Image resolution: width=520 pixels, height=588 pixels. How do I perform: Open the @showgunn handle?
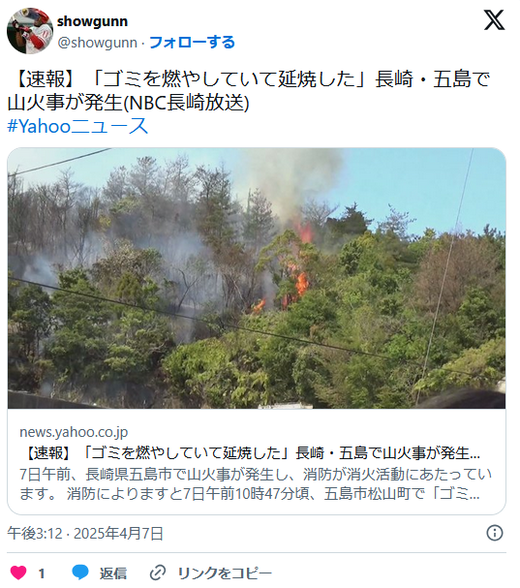pos(97,43)
